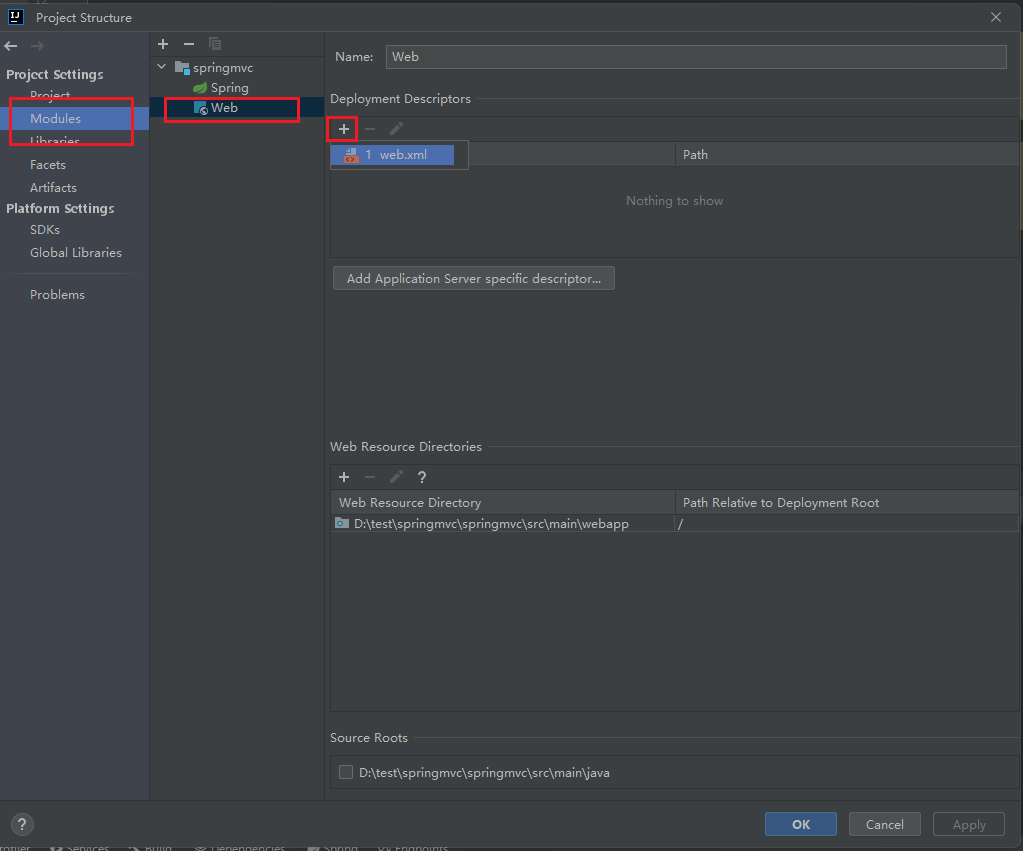Screen dimensions: 1023x851
Task: Click the Apply button
Action: [x=969, y=824]
